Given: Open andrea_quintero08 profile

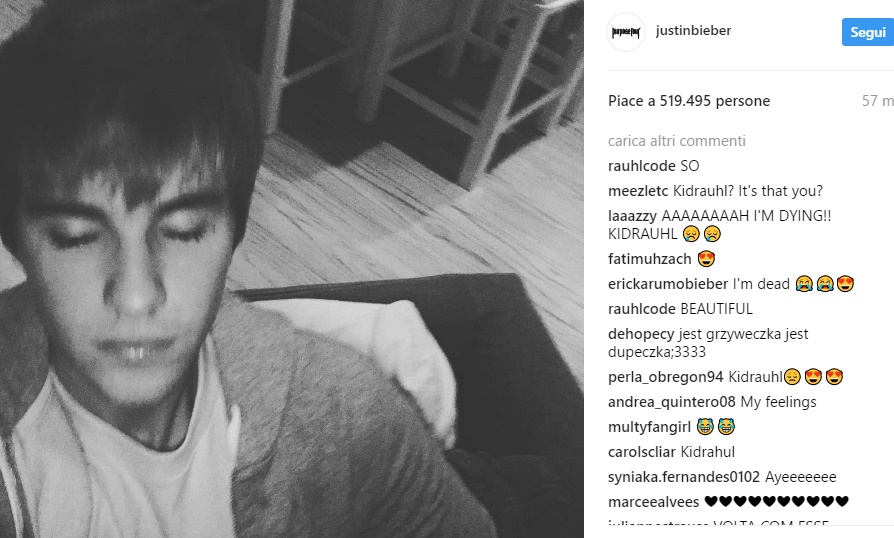Looking at the screenshot, I should (672, 402).
